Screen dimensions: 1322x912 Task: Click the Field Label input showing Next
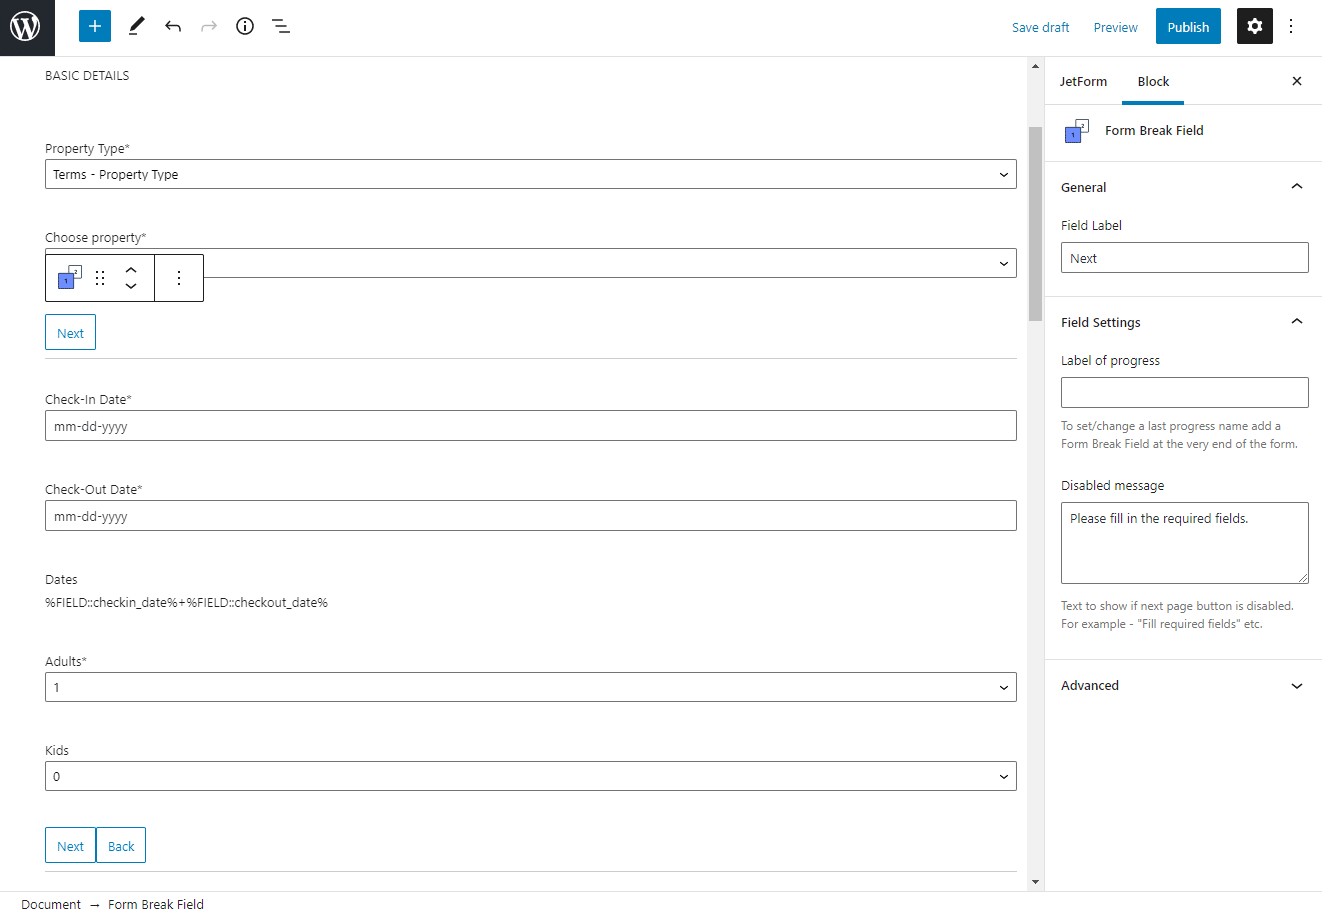pos(1184,257)
